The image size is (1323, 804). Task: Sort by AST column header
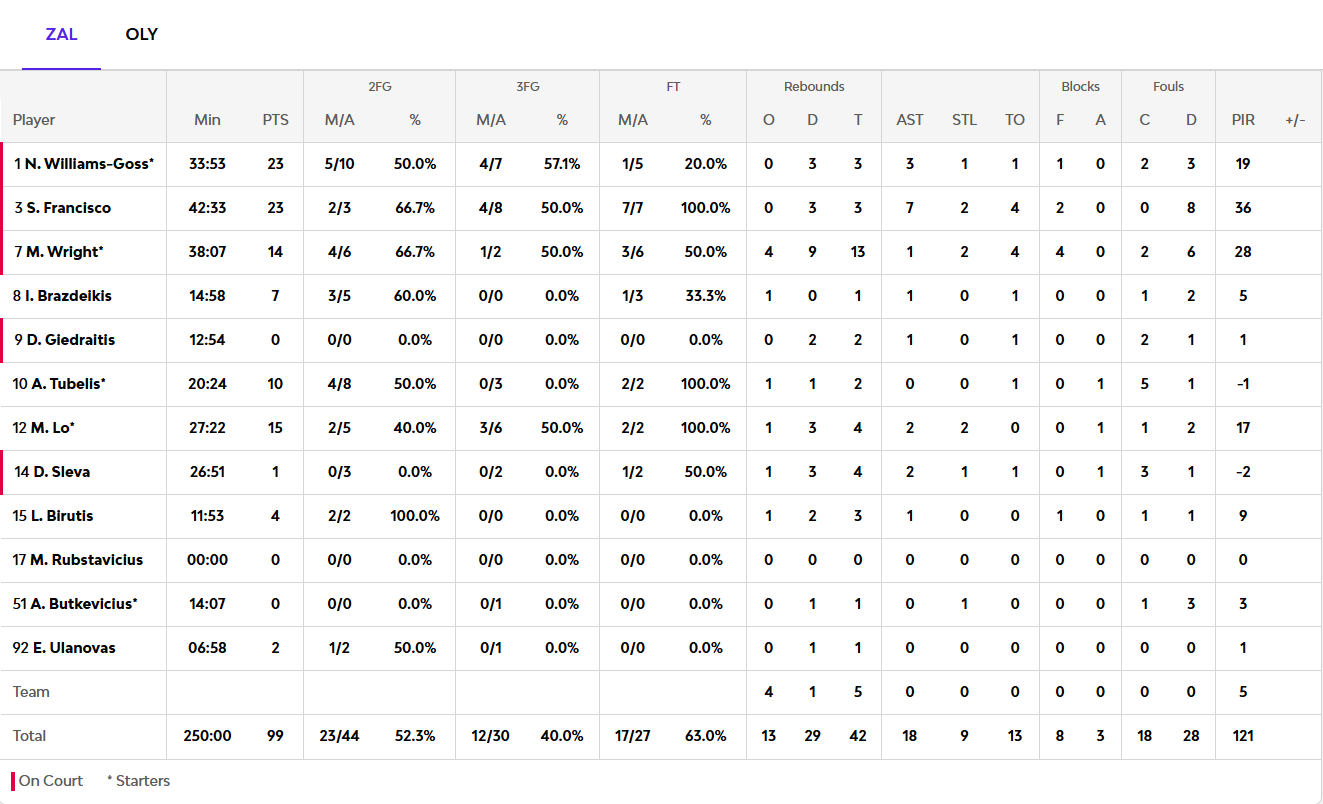[x=910, y=120]
